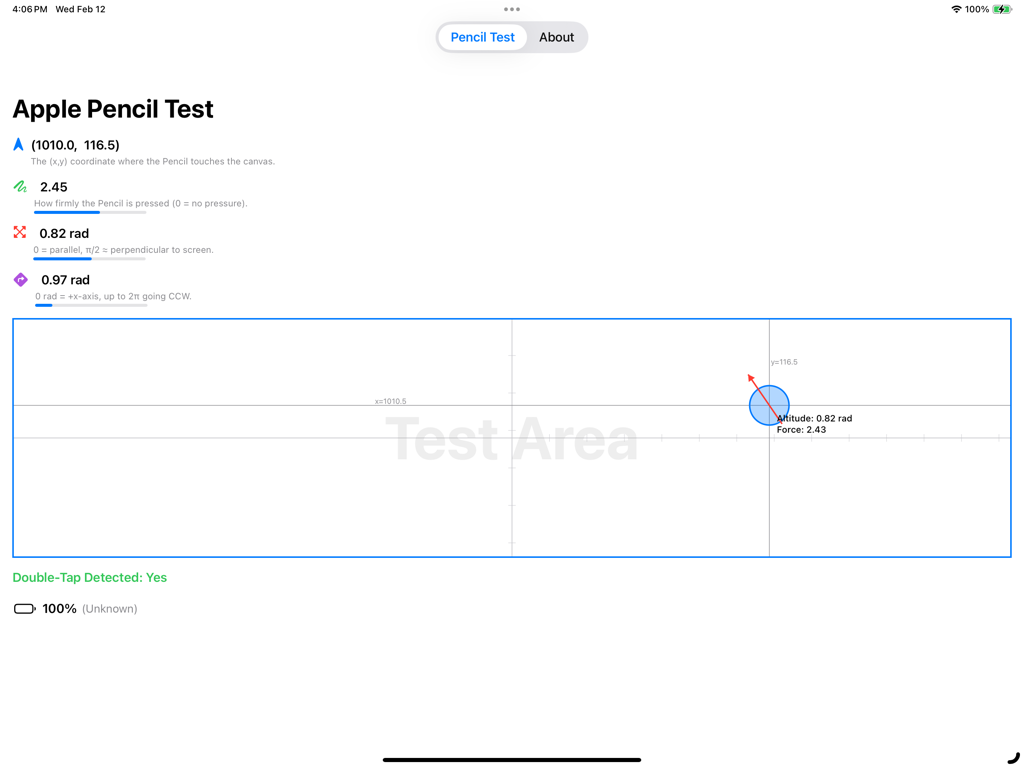Click the purple azimuth direction icon

tap(19, 280)
